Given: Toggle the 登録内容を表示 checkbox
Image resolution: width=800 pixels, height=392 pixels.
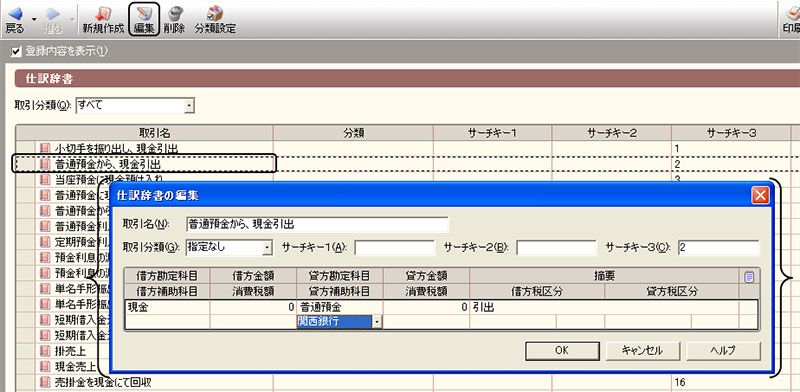Looking at the screenshot, I should pyautogui.click(x=16, y=52).
